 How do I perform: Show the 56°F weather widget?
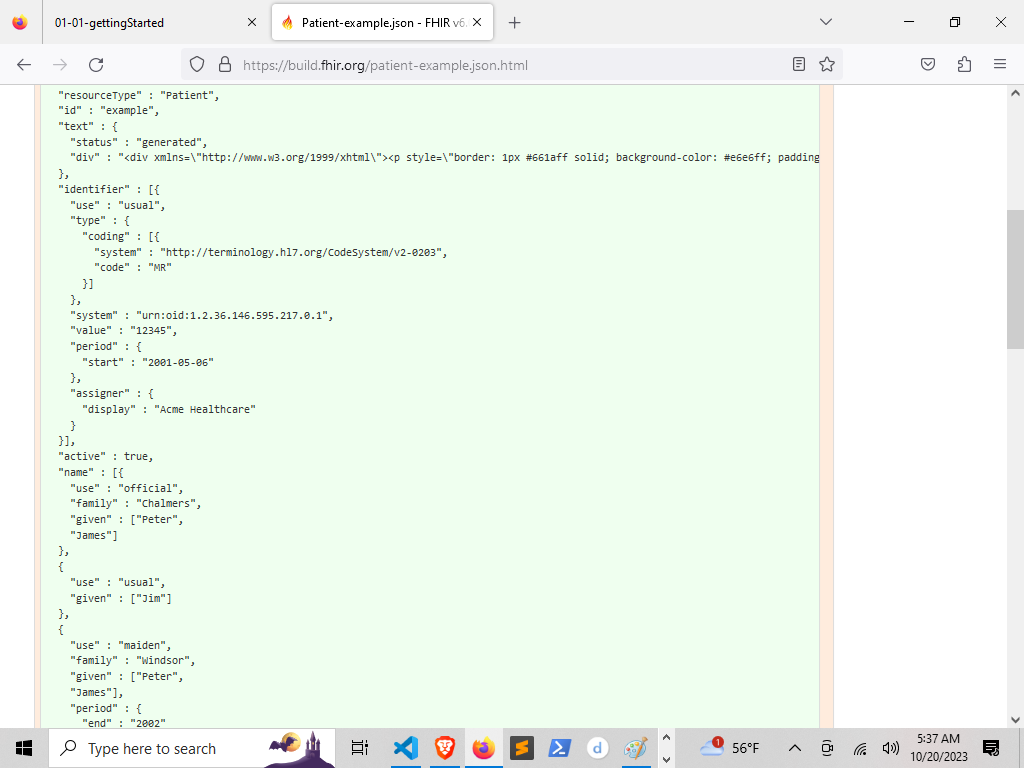729,748
